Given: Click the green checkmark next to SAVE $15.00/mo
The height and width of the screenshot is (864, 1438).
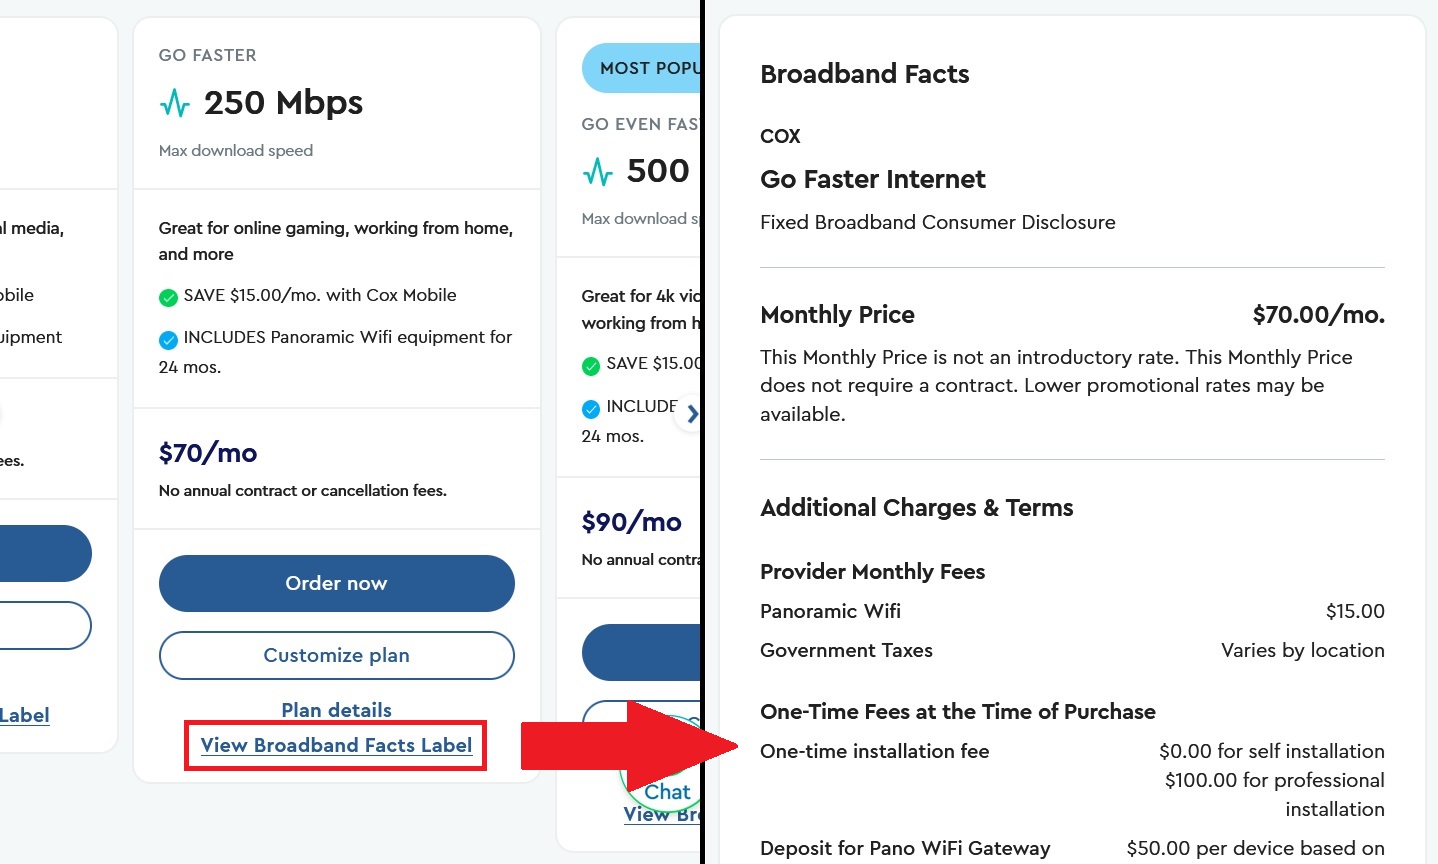Looking at the screenshot, I should (168, 297).
